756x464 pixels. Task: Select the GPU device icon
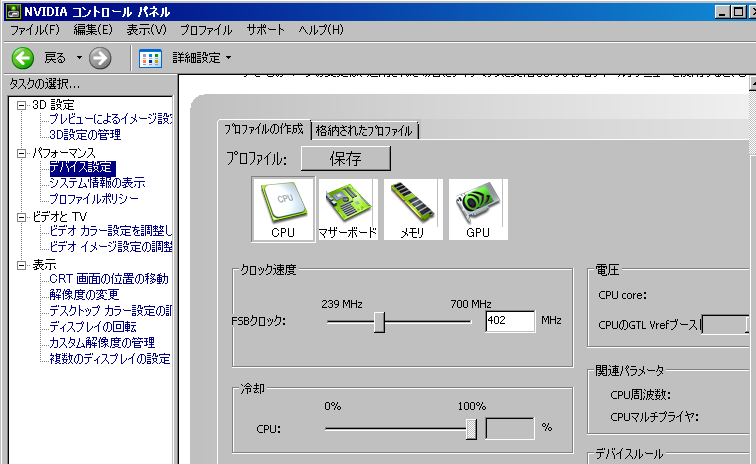point(478,209)
